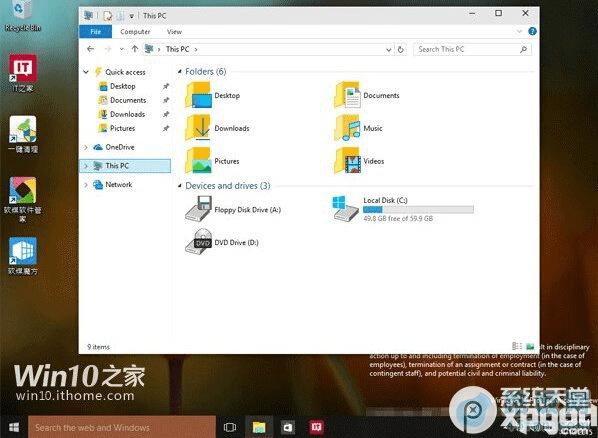Select OneDrive in navigation pane
598x438 pixels.
coord(120,147)
